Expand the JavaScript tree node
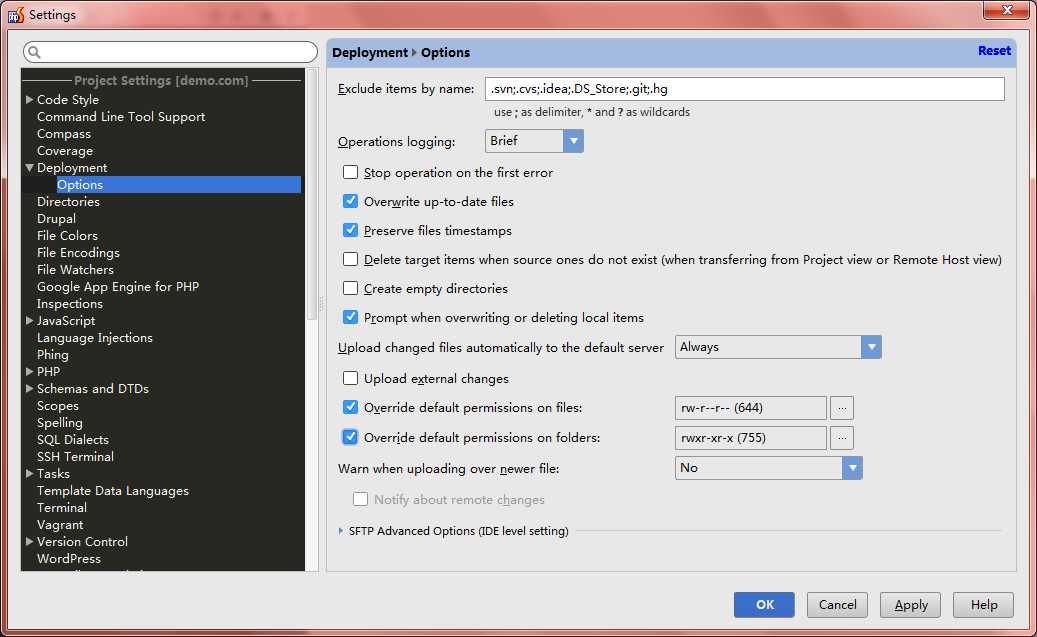Viewport: 1037px width, 637px height. pyautogui.click(x=29, y=320)
